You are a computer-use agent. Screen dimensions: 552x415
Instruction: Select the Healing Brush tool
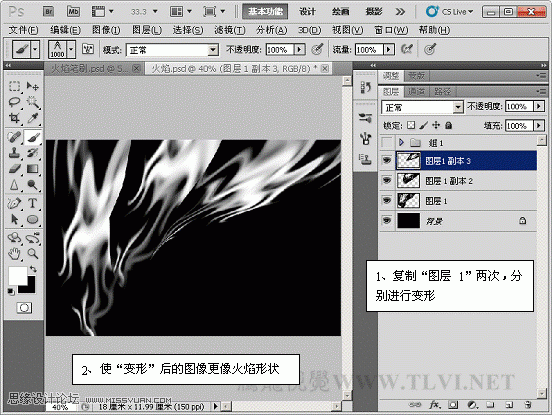[x=14, y=137]
